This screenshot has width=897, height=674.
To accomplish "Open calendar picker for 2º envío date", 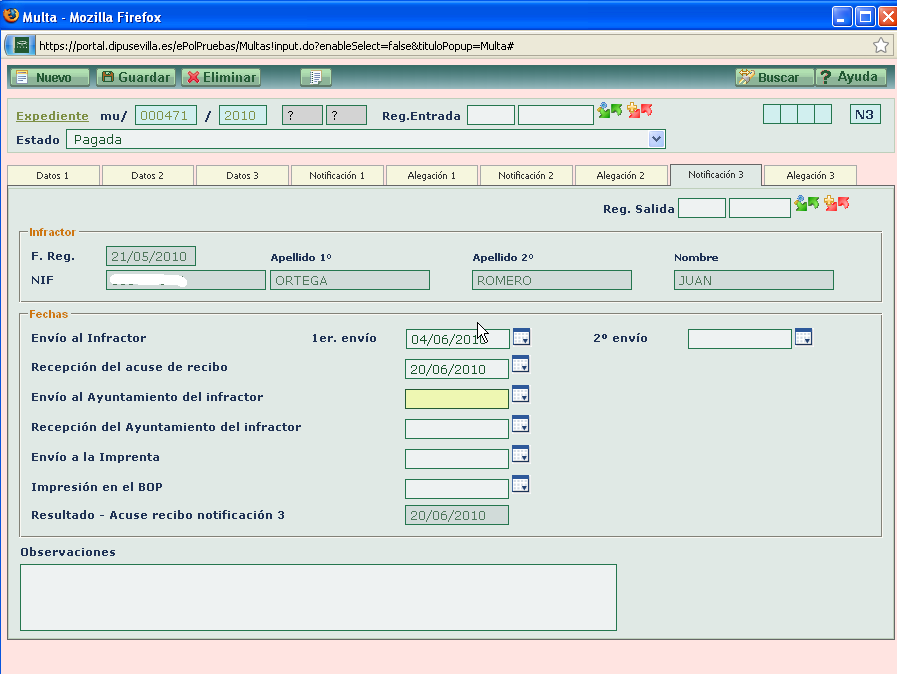I will (x=803, y=337).
